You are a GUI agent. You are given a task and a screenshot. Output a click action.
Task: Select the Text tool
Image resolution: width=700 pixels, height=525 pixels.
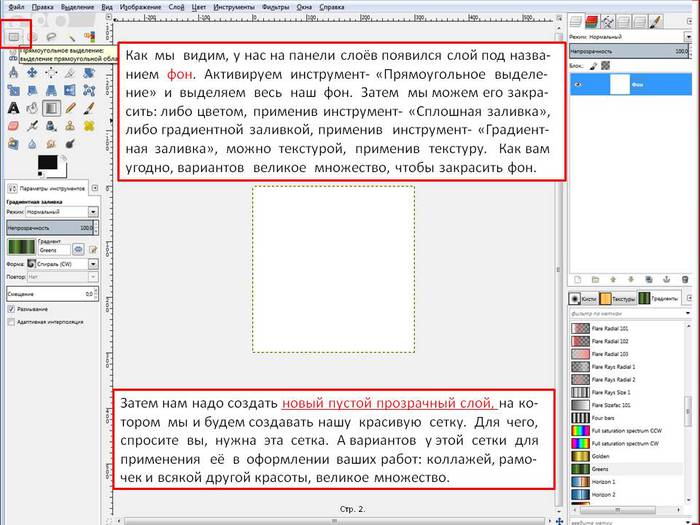pyautogui.click(x=14, y=108)
